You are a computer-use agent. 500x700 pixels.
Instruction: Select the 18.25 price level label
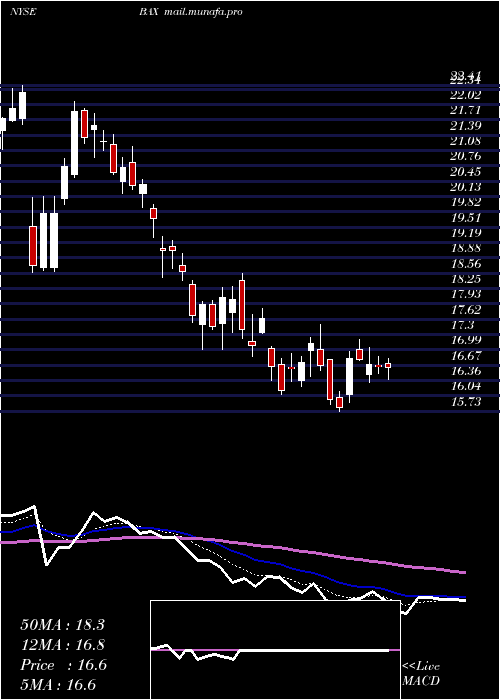(465, 279)
